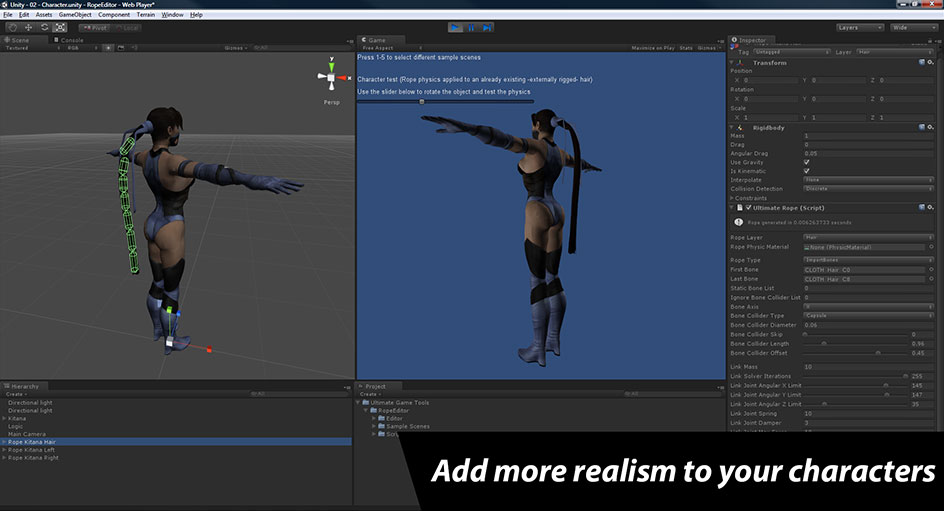The height and width of the screenshot is (511, 944).
Task: Click the Transform component axes icon
Action: [x=741, y=63]
